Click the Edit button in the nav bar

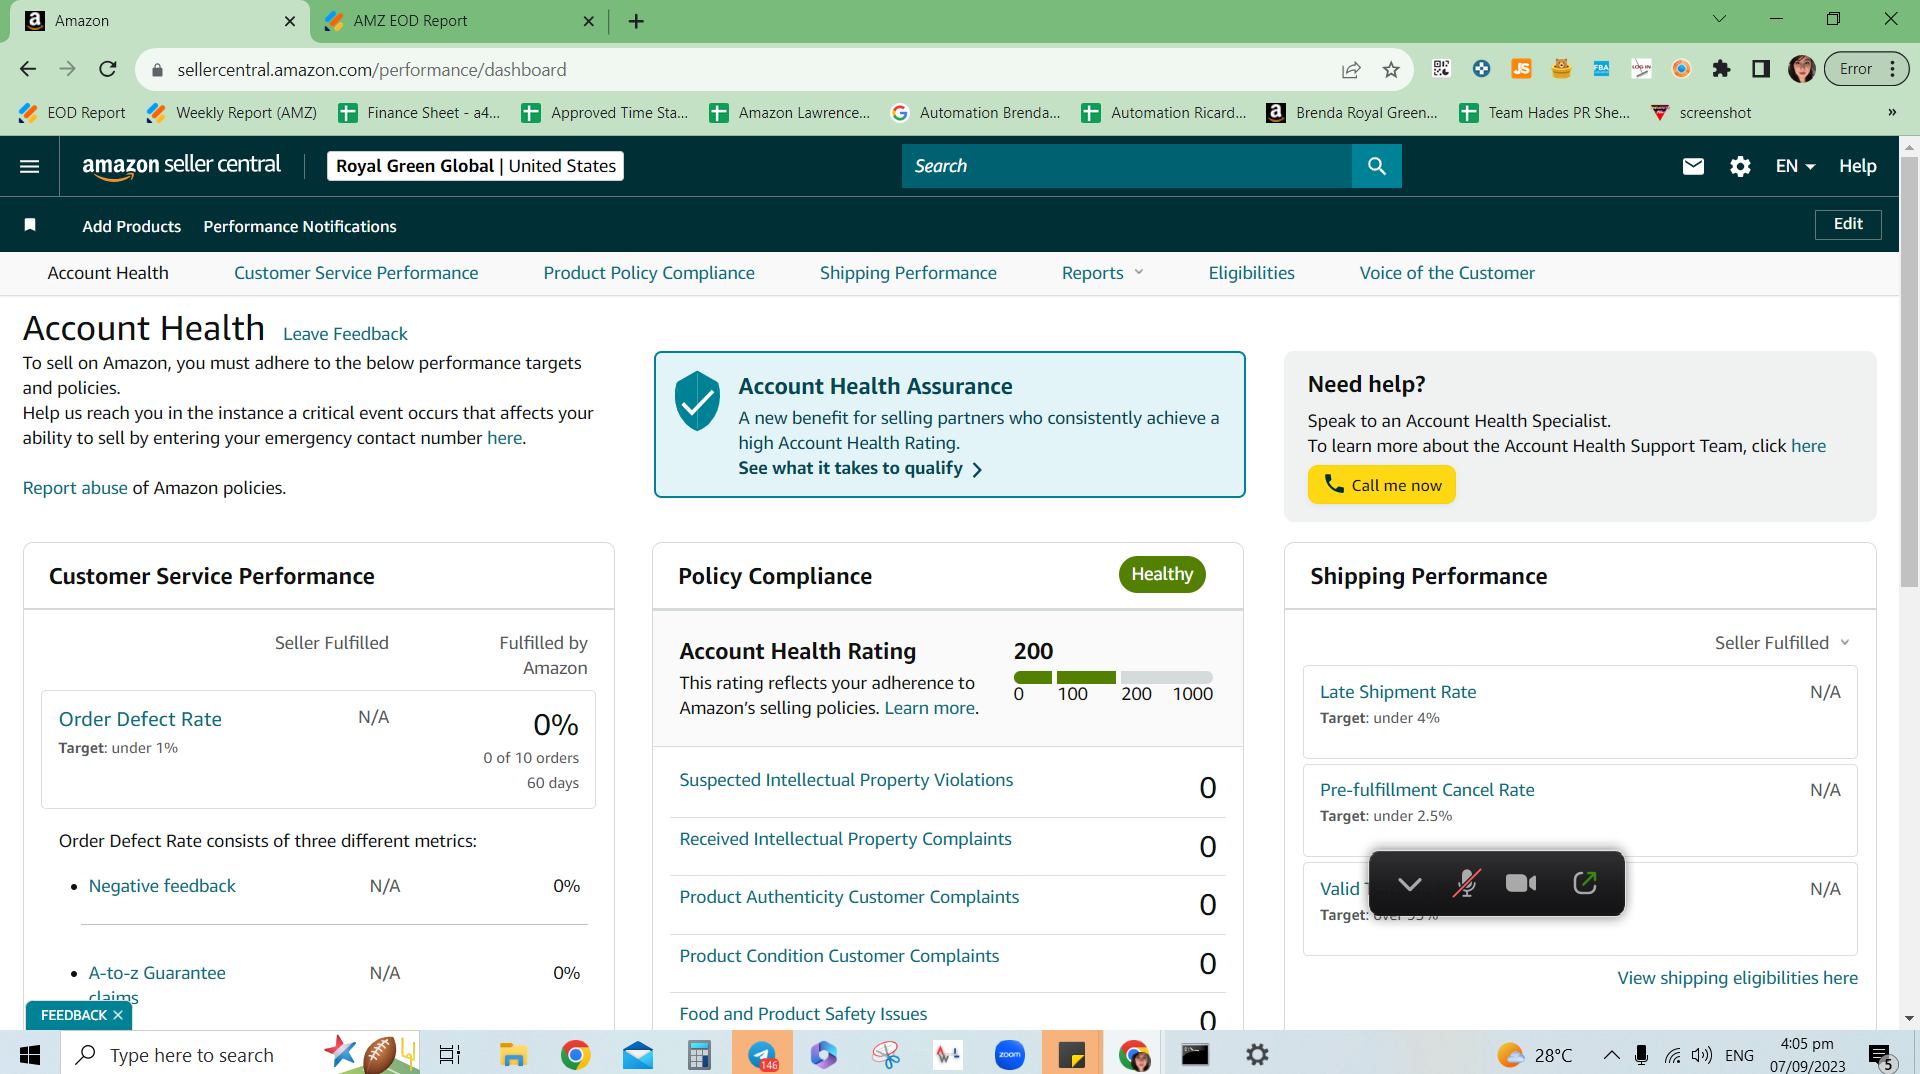[1848, 224]
